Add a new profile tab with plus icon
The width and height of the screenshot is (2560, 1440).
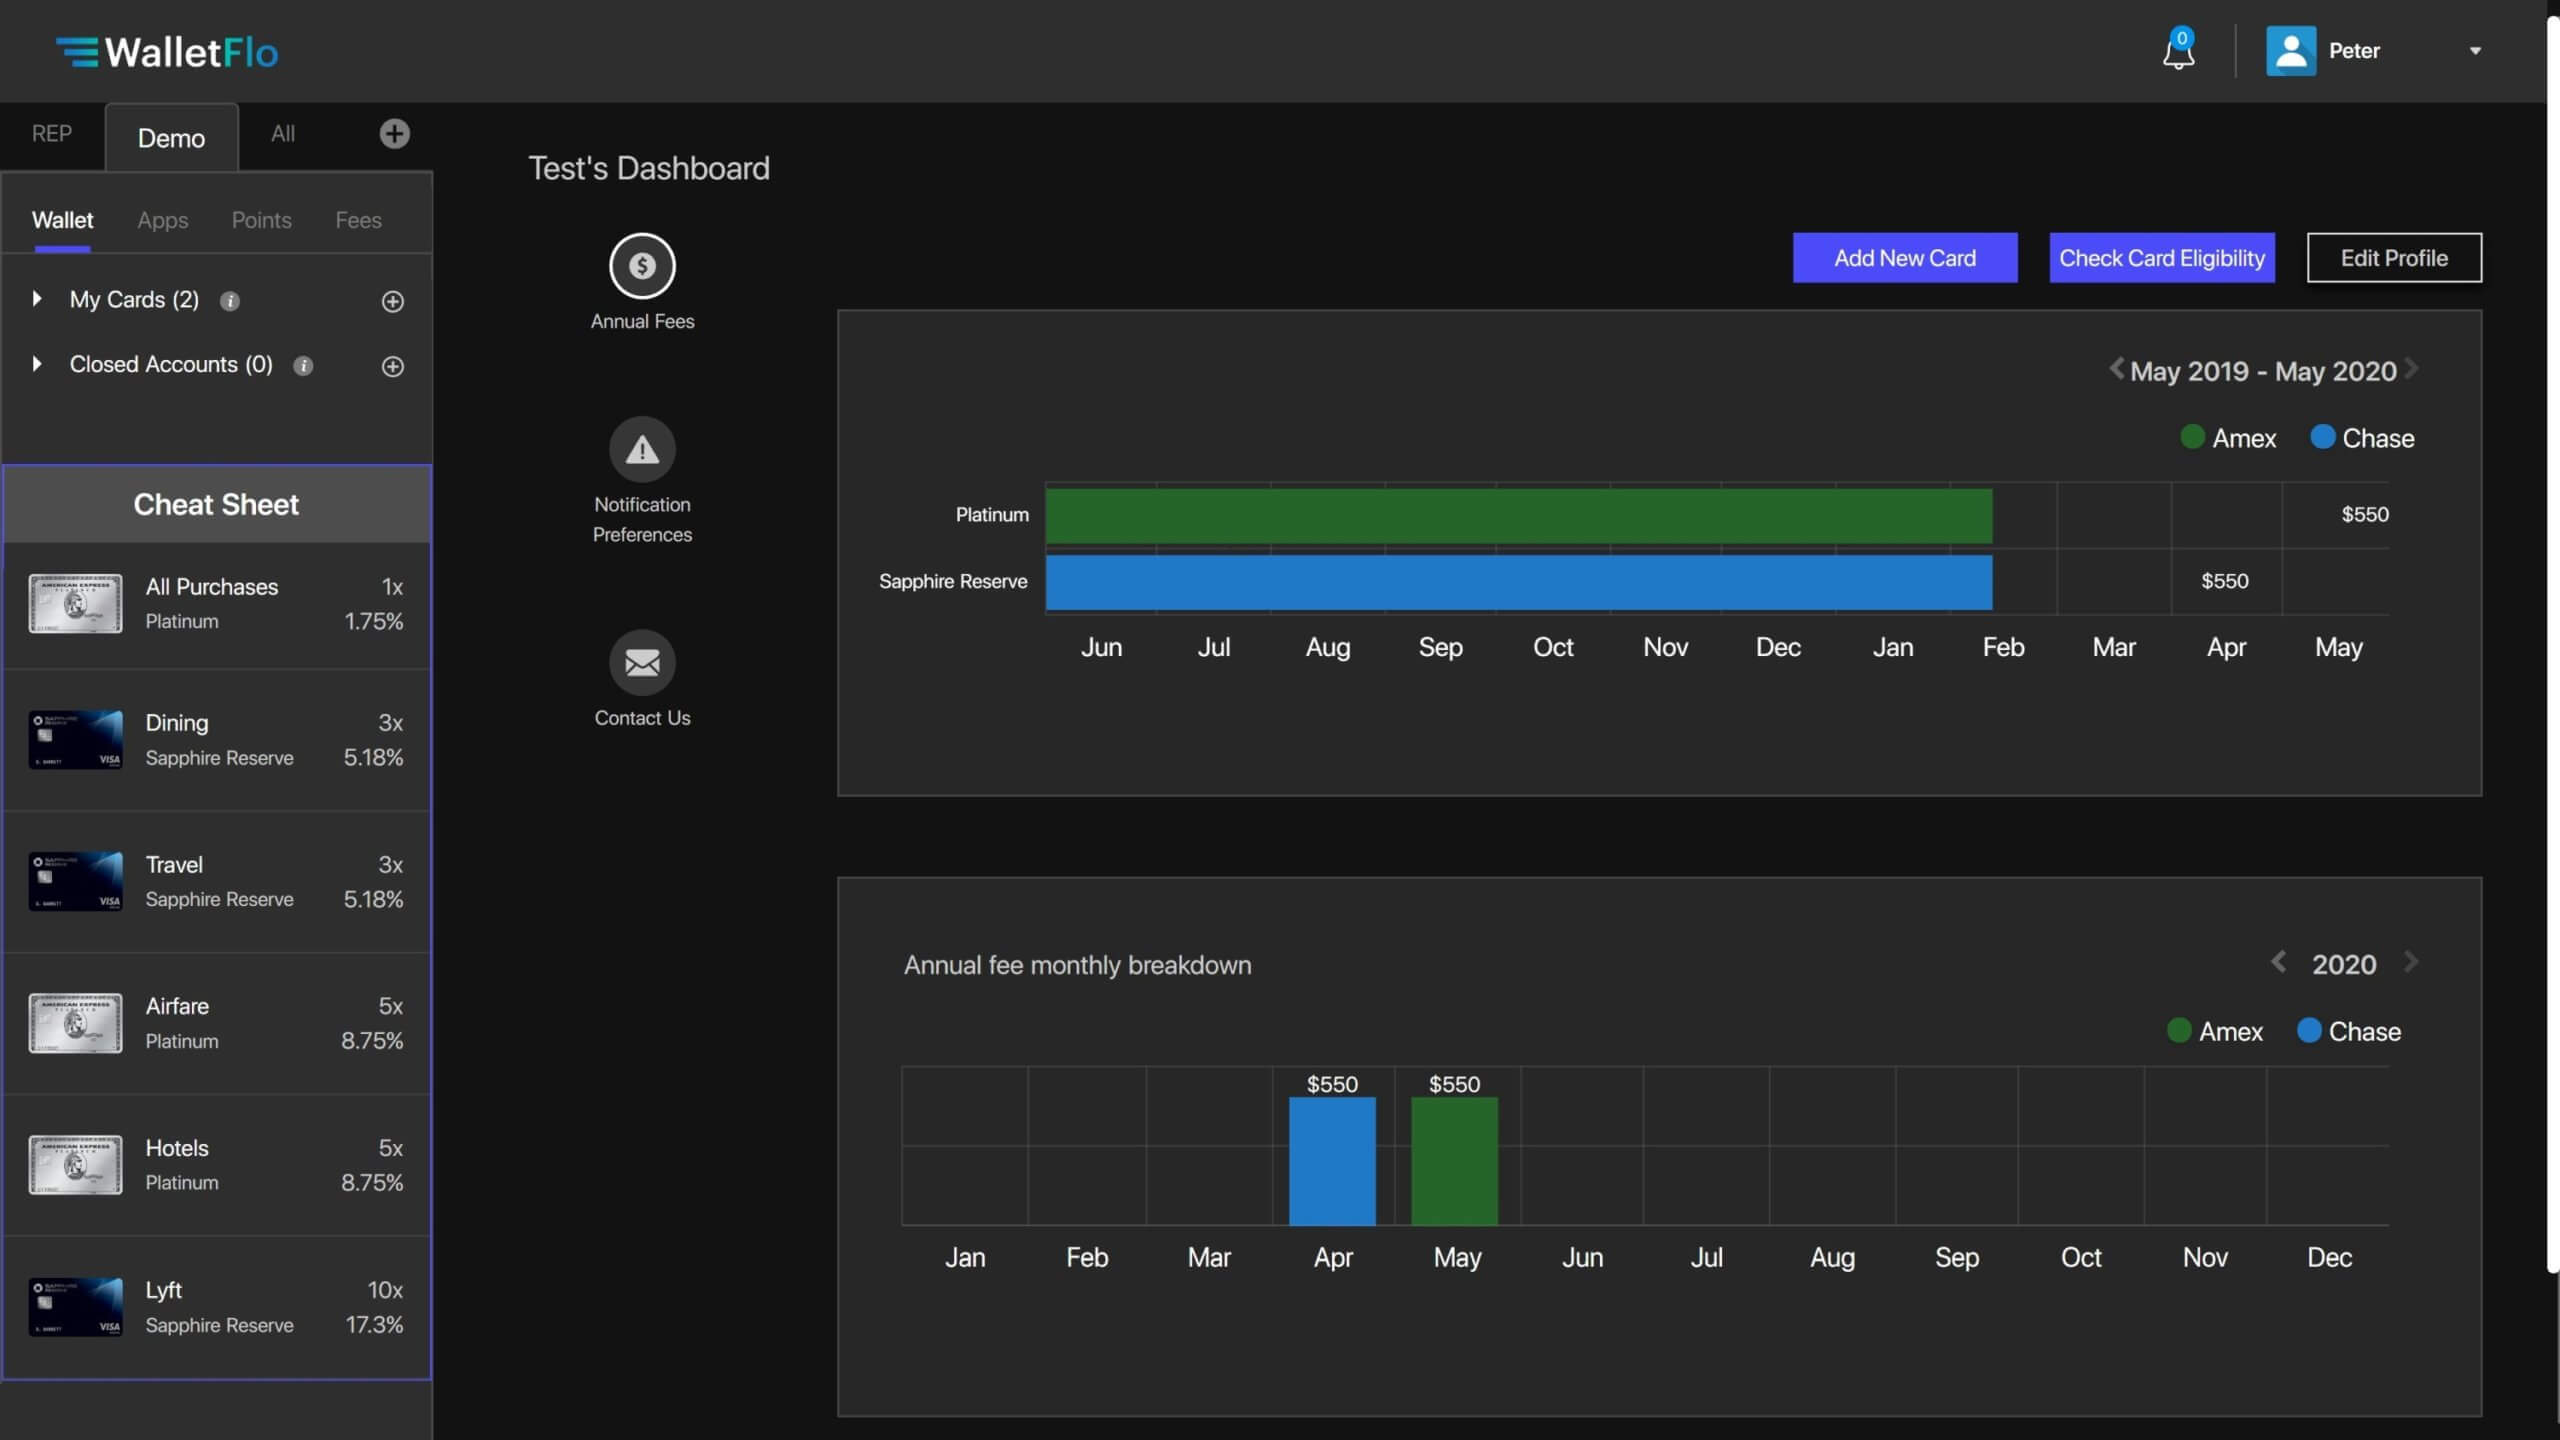(394, 134)
